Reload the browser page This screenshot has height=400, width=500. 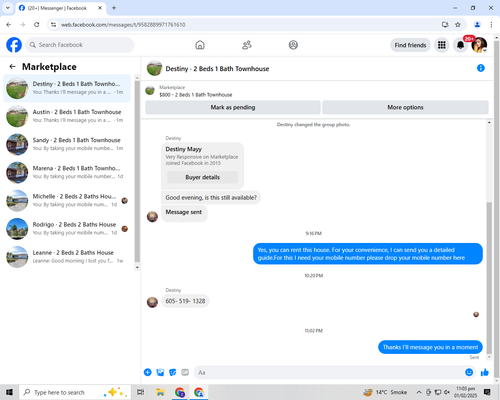pos(37,24)
